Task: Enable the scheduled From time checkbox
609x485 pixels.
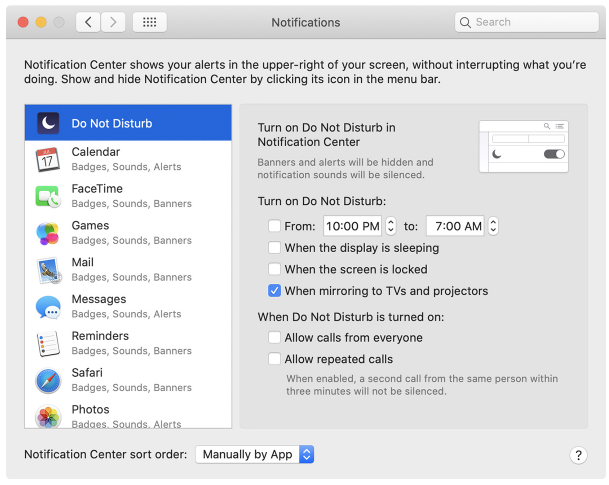Action: 275,227
